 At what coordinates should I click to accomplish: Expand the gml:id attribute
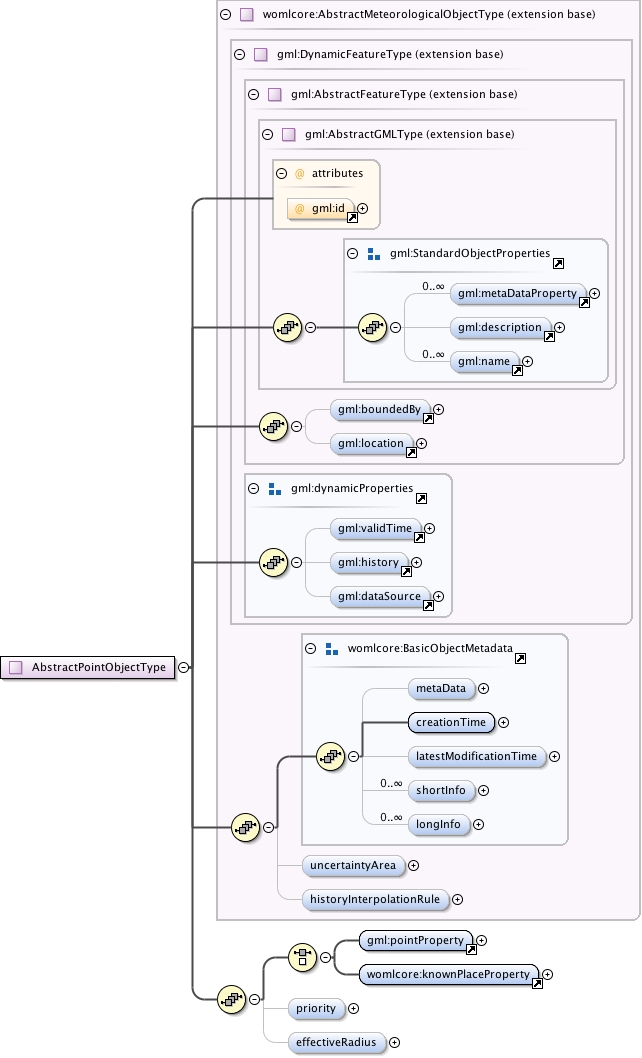pyautogui.click(x=363, y=208)
